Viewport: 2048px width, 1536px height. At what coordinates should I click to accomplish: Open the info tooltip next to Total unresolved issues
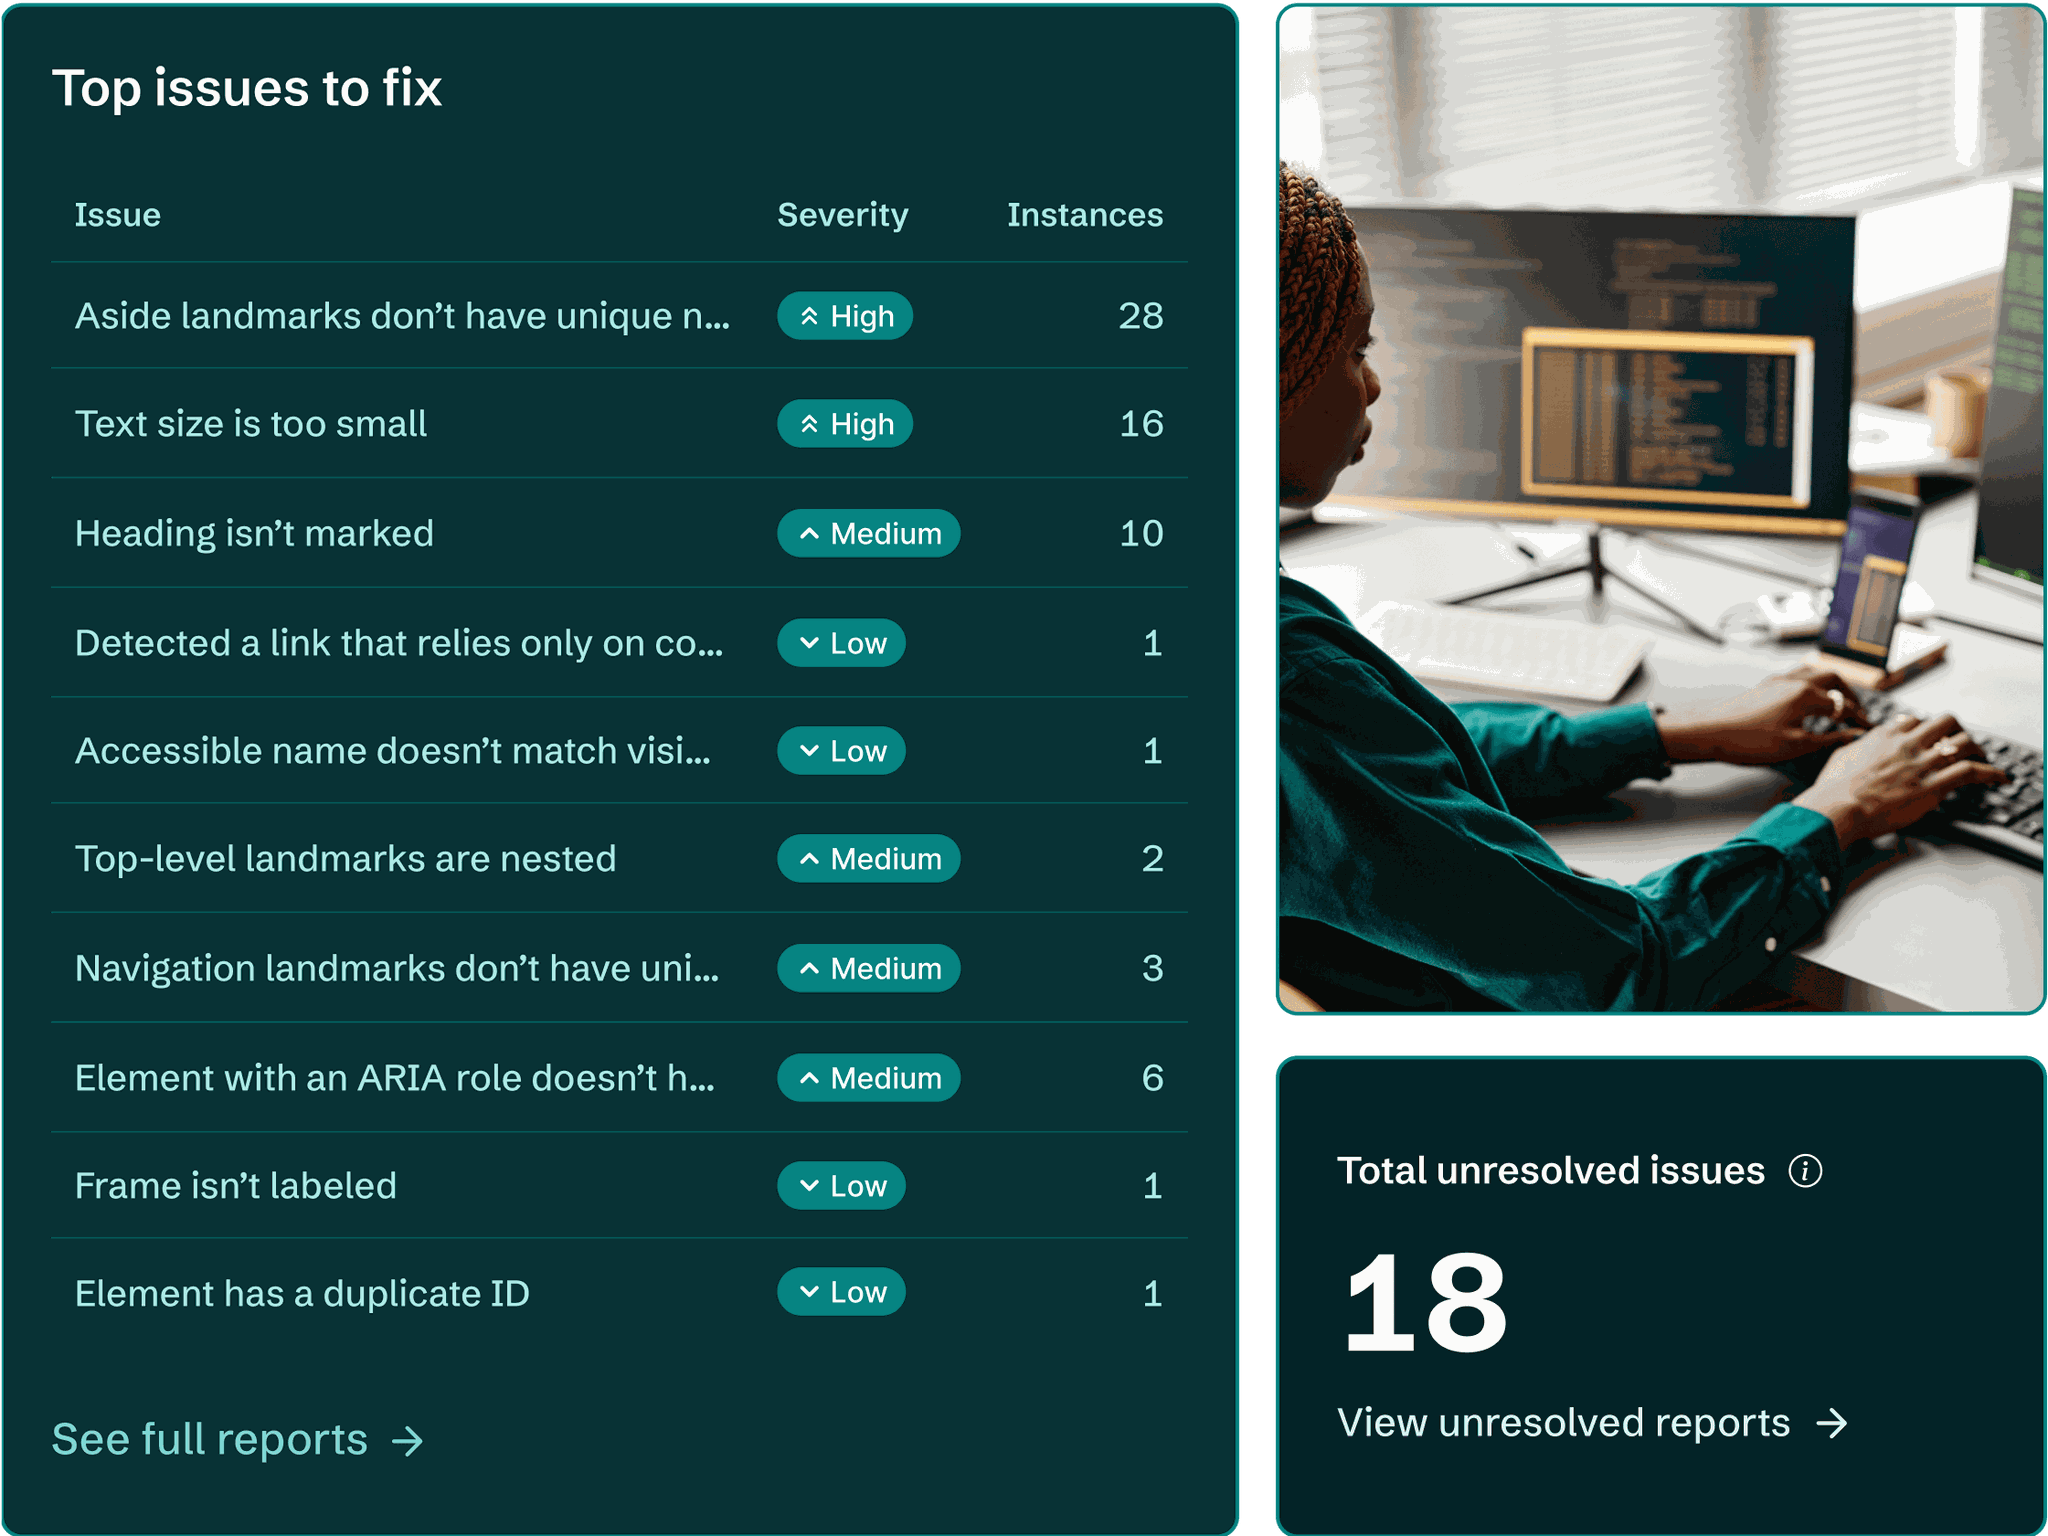1806,1168
